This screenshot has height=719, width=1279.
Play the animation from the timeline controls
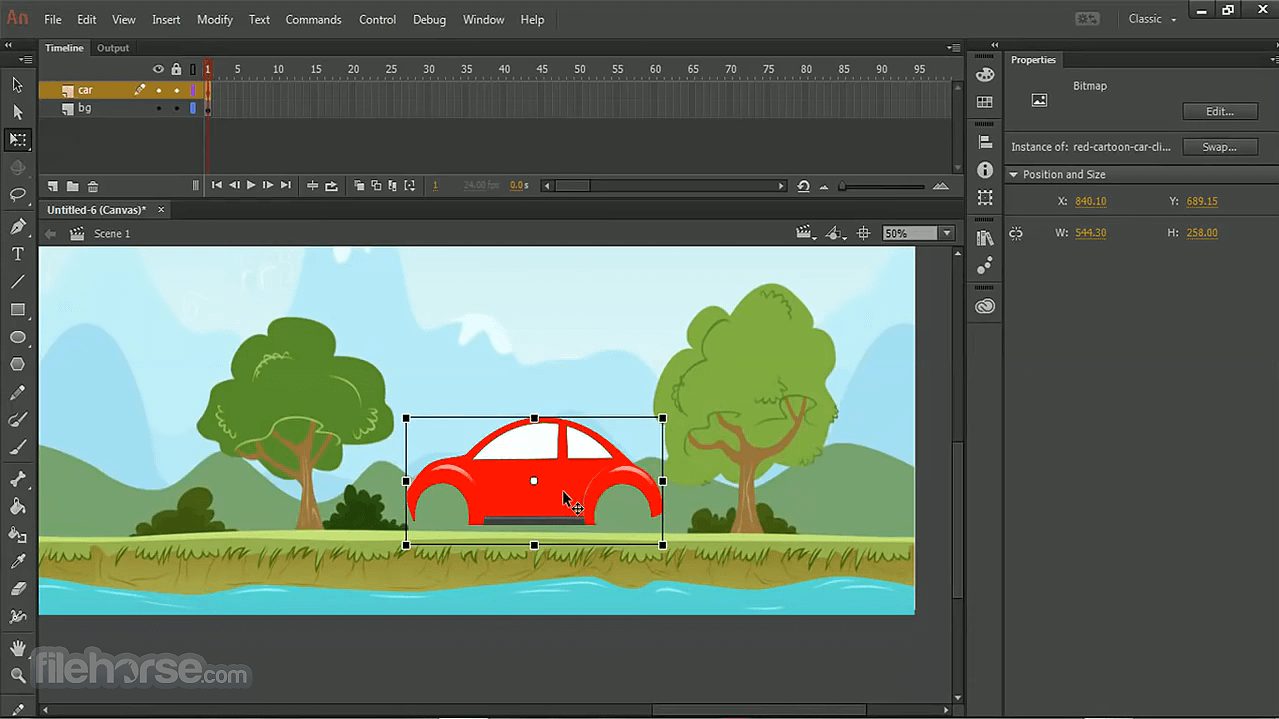point(250,185)
